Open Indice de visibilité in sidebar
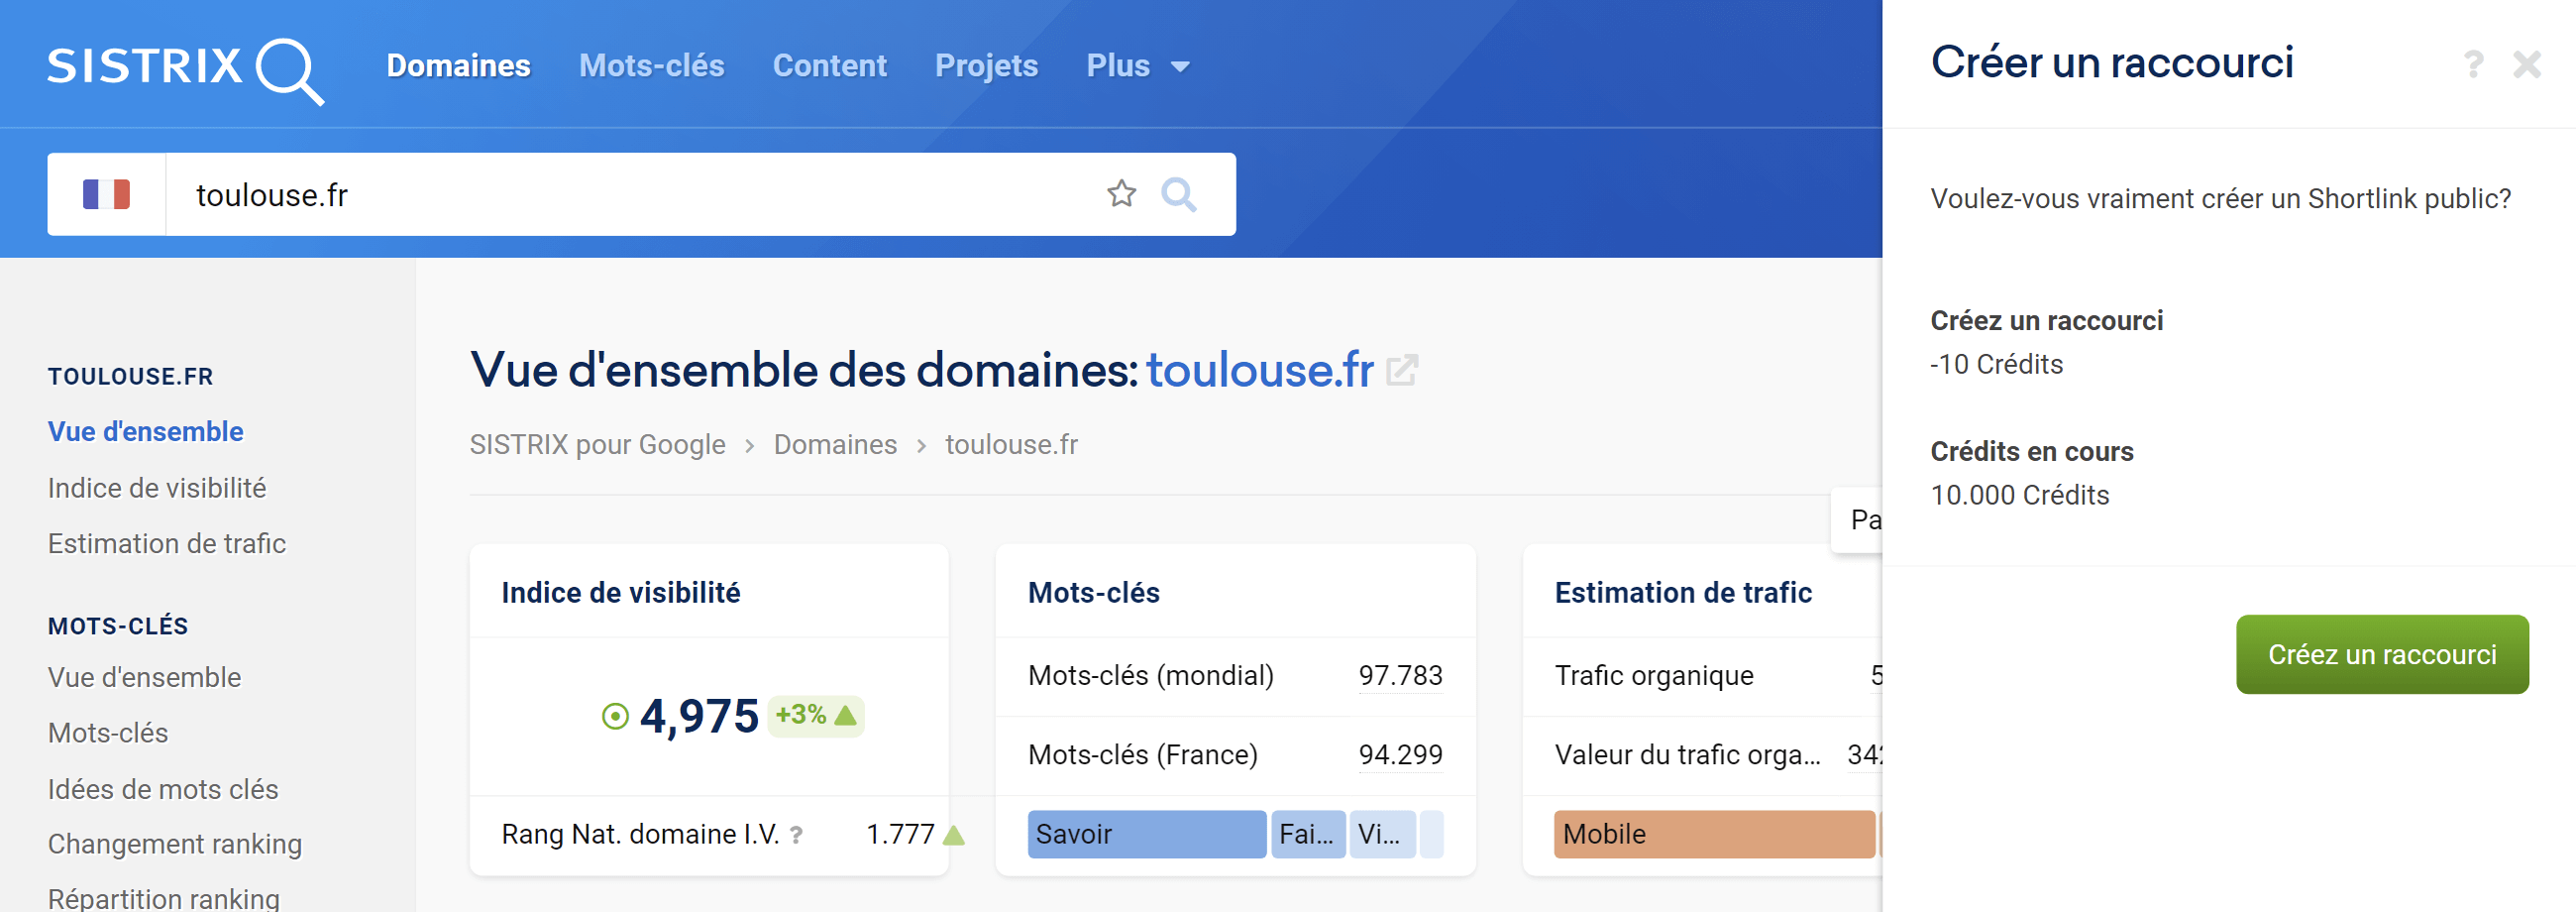Image resolution: width=2576 pixels, height=912 pixels. 157,488
